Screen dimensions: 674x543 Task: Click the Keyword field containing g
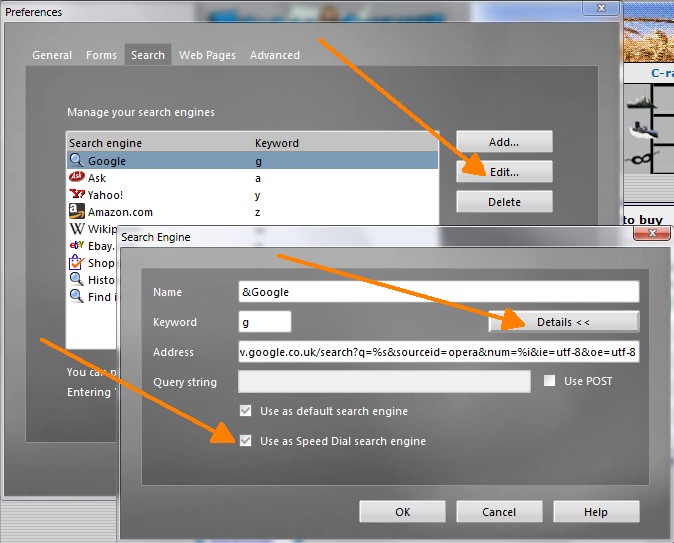point(265,322)
